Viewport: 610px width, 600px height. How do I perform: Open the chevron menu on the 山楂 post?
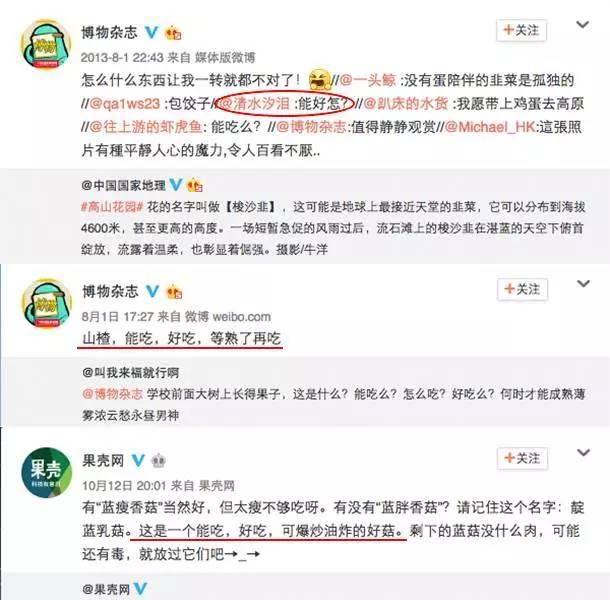coord(583,284)
